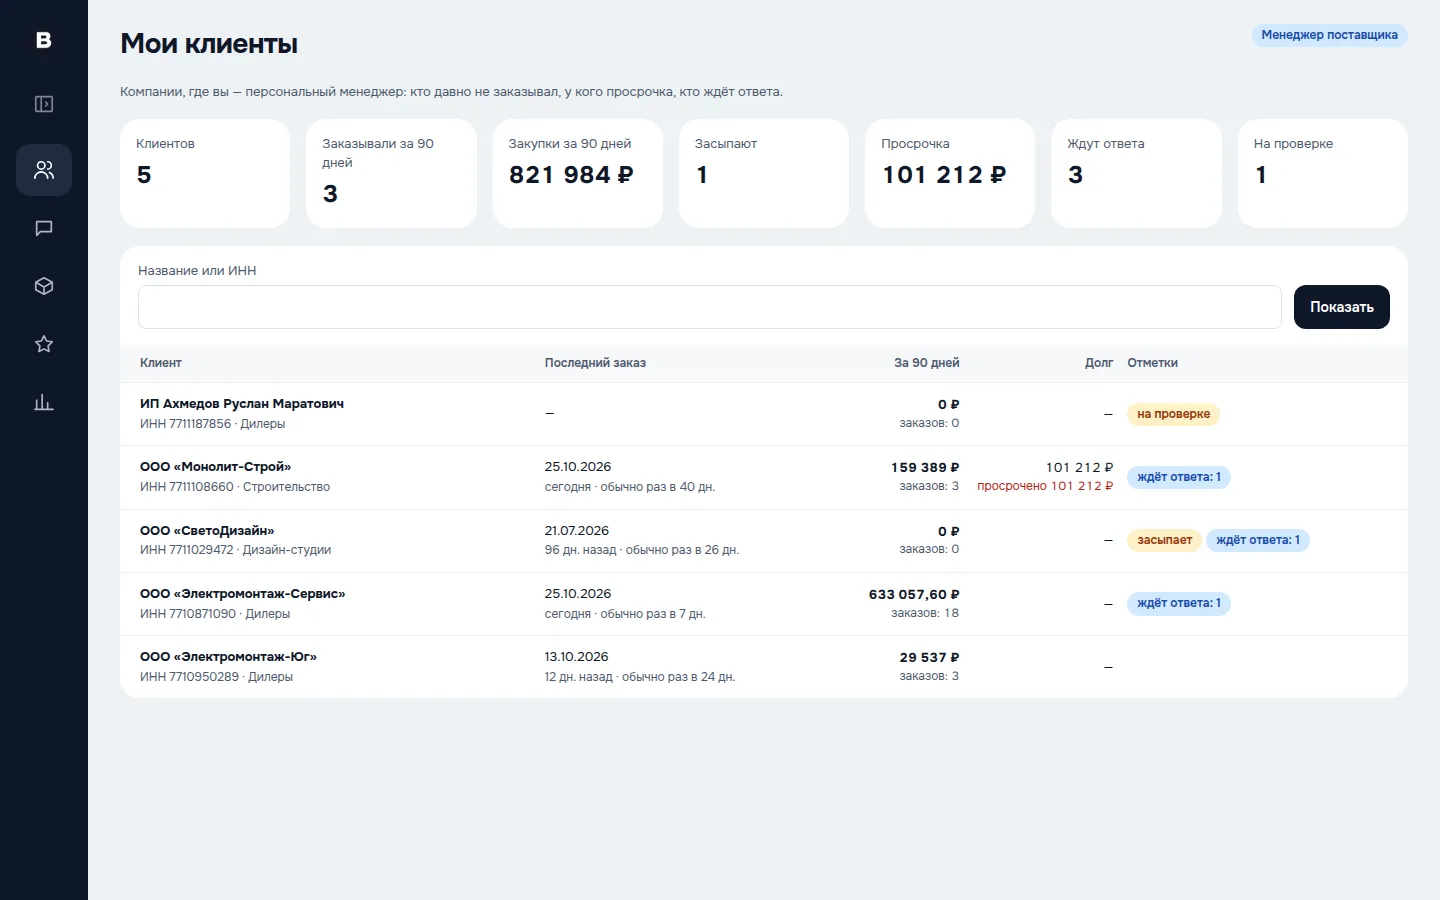Click the «на проверке» tag for Ахмедов
Viewport: 1440px width, 900px height.
click(1173, 414)
